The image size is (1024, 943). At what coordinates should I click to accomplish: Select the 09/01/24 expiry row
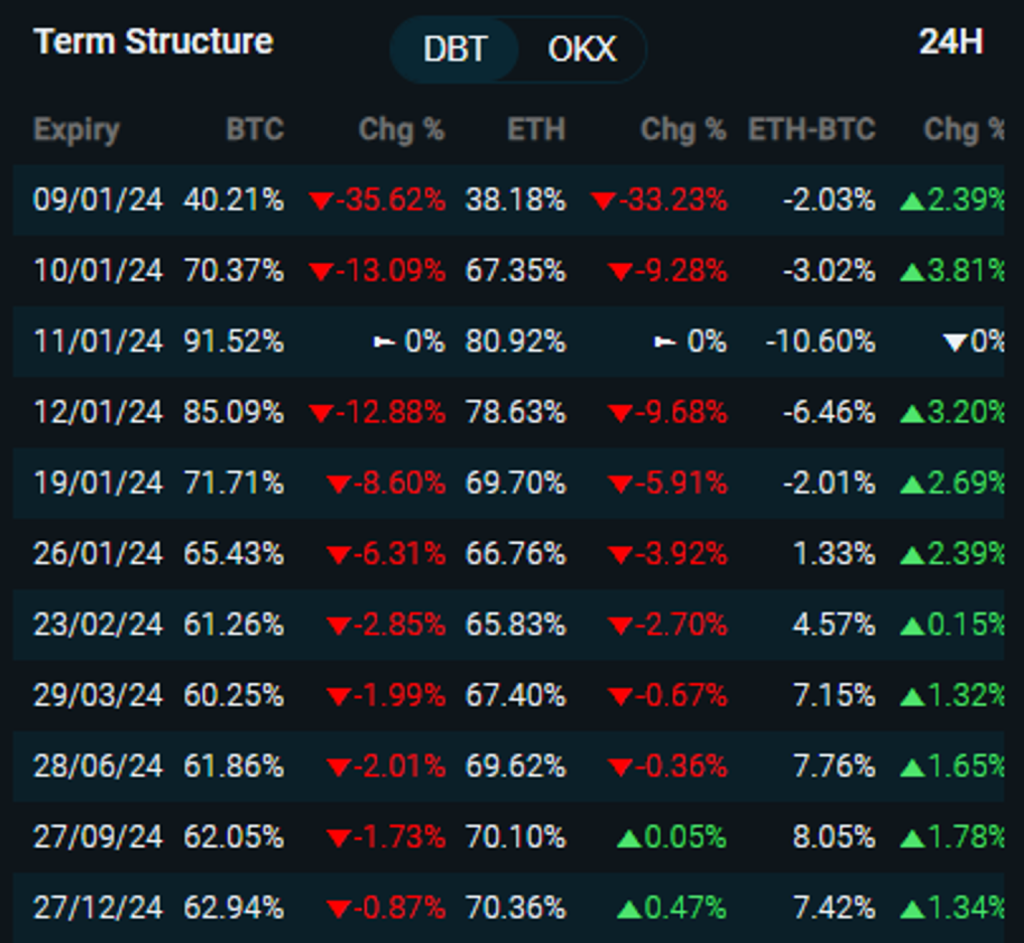point(97,200)
